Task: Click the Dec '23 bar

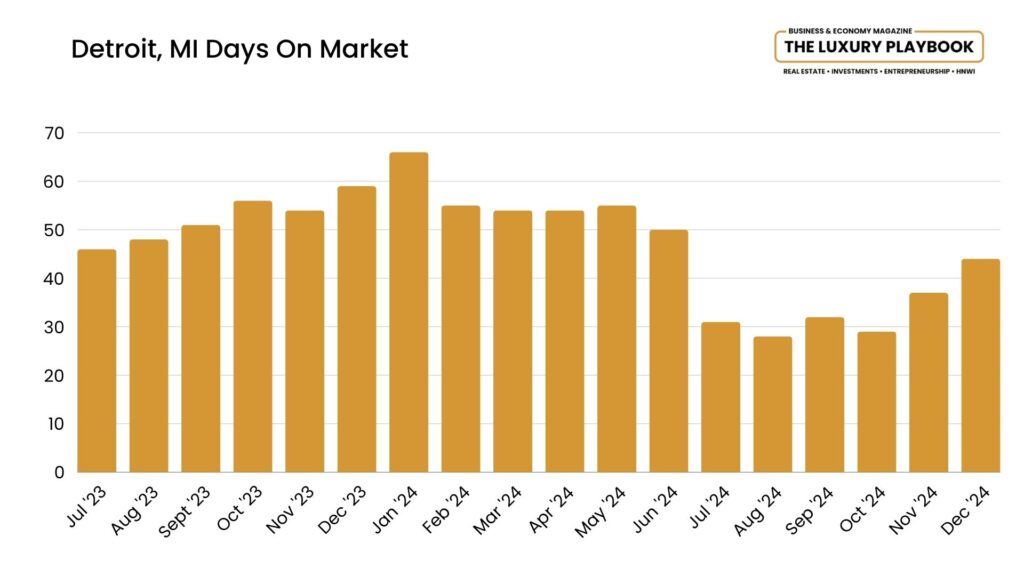Action: coord(357,329)
